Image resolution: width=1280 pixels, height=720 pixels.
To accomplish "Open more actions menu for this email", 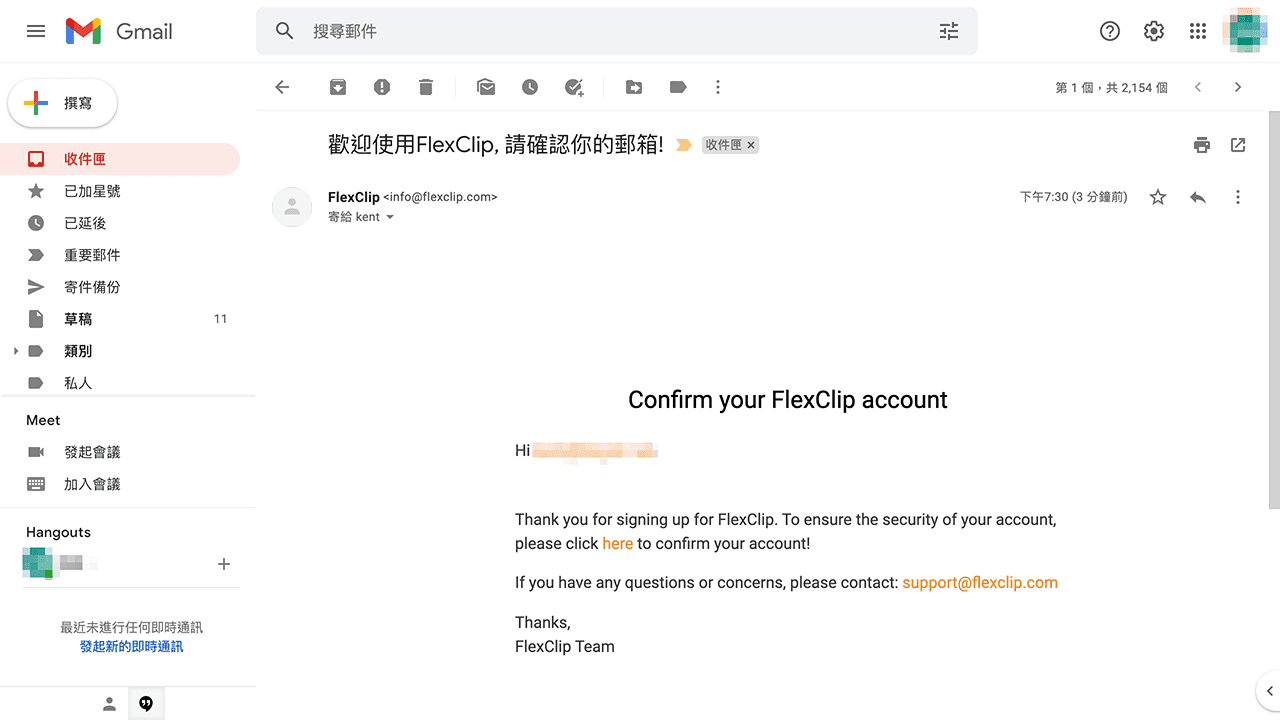I will tap(1238, 197).
